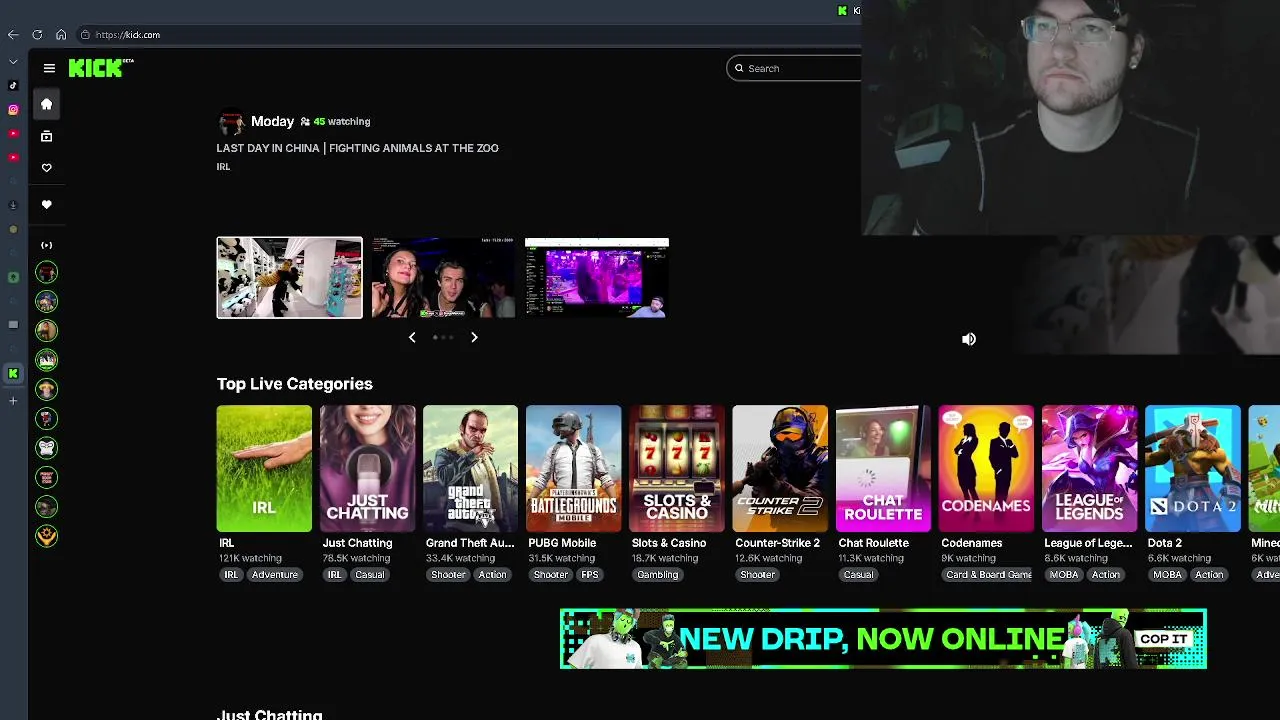Reload the browser page

click(x=37, y=35)
